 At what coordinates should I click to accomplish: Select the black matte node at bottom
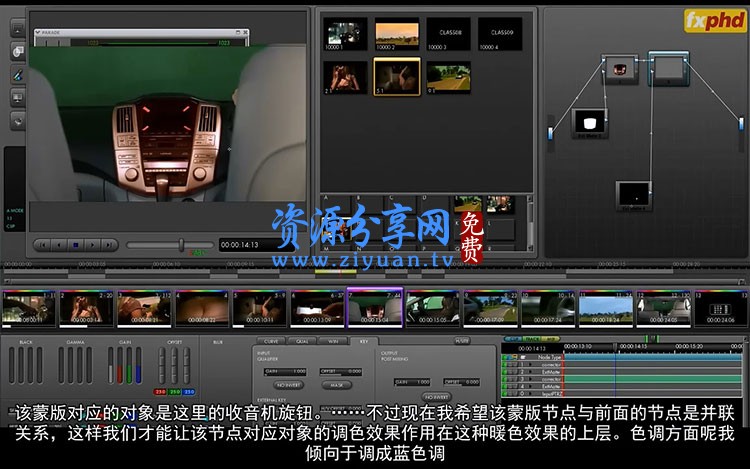[634, 196]
